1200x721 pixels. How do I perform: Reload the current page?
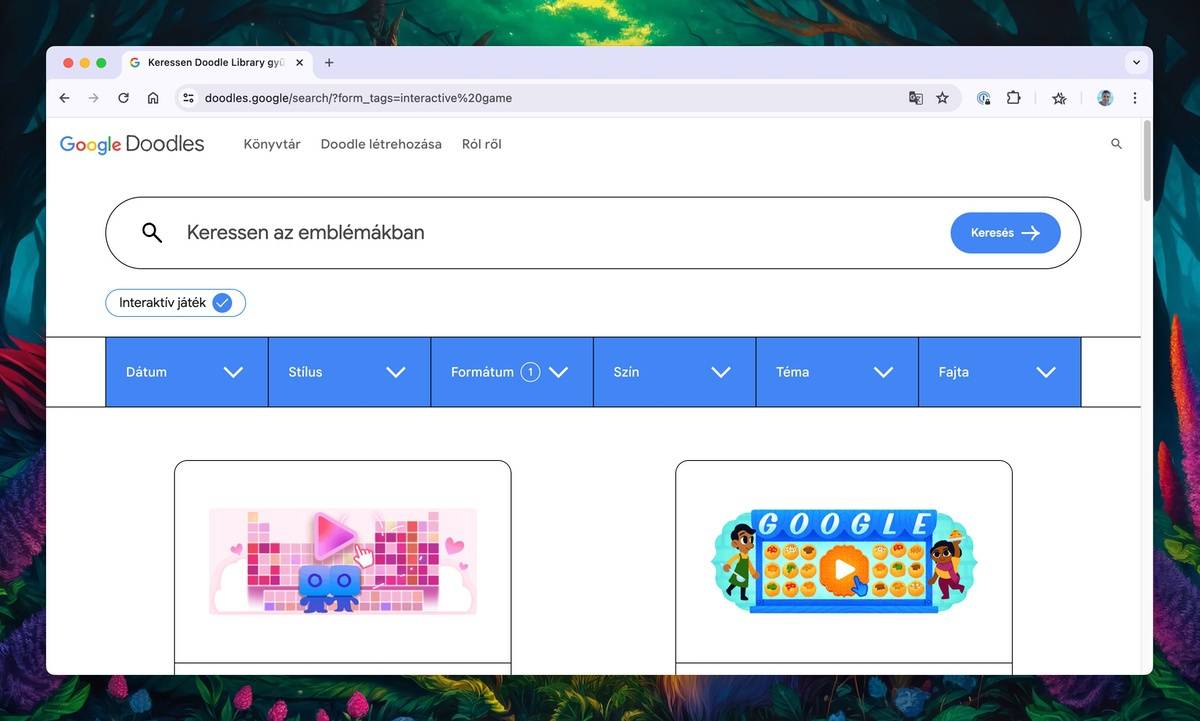[x=123, y=98]
